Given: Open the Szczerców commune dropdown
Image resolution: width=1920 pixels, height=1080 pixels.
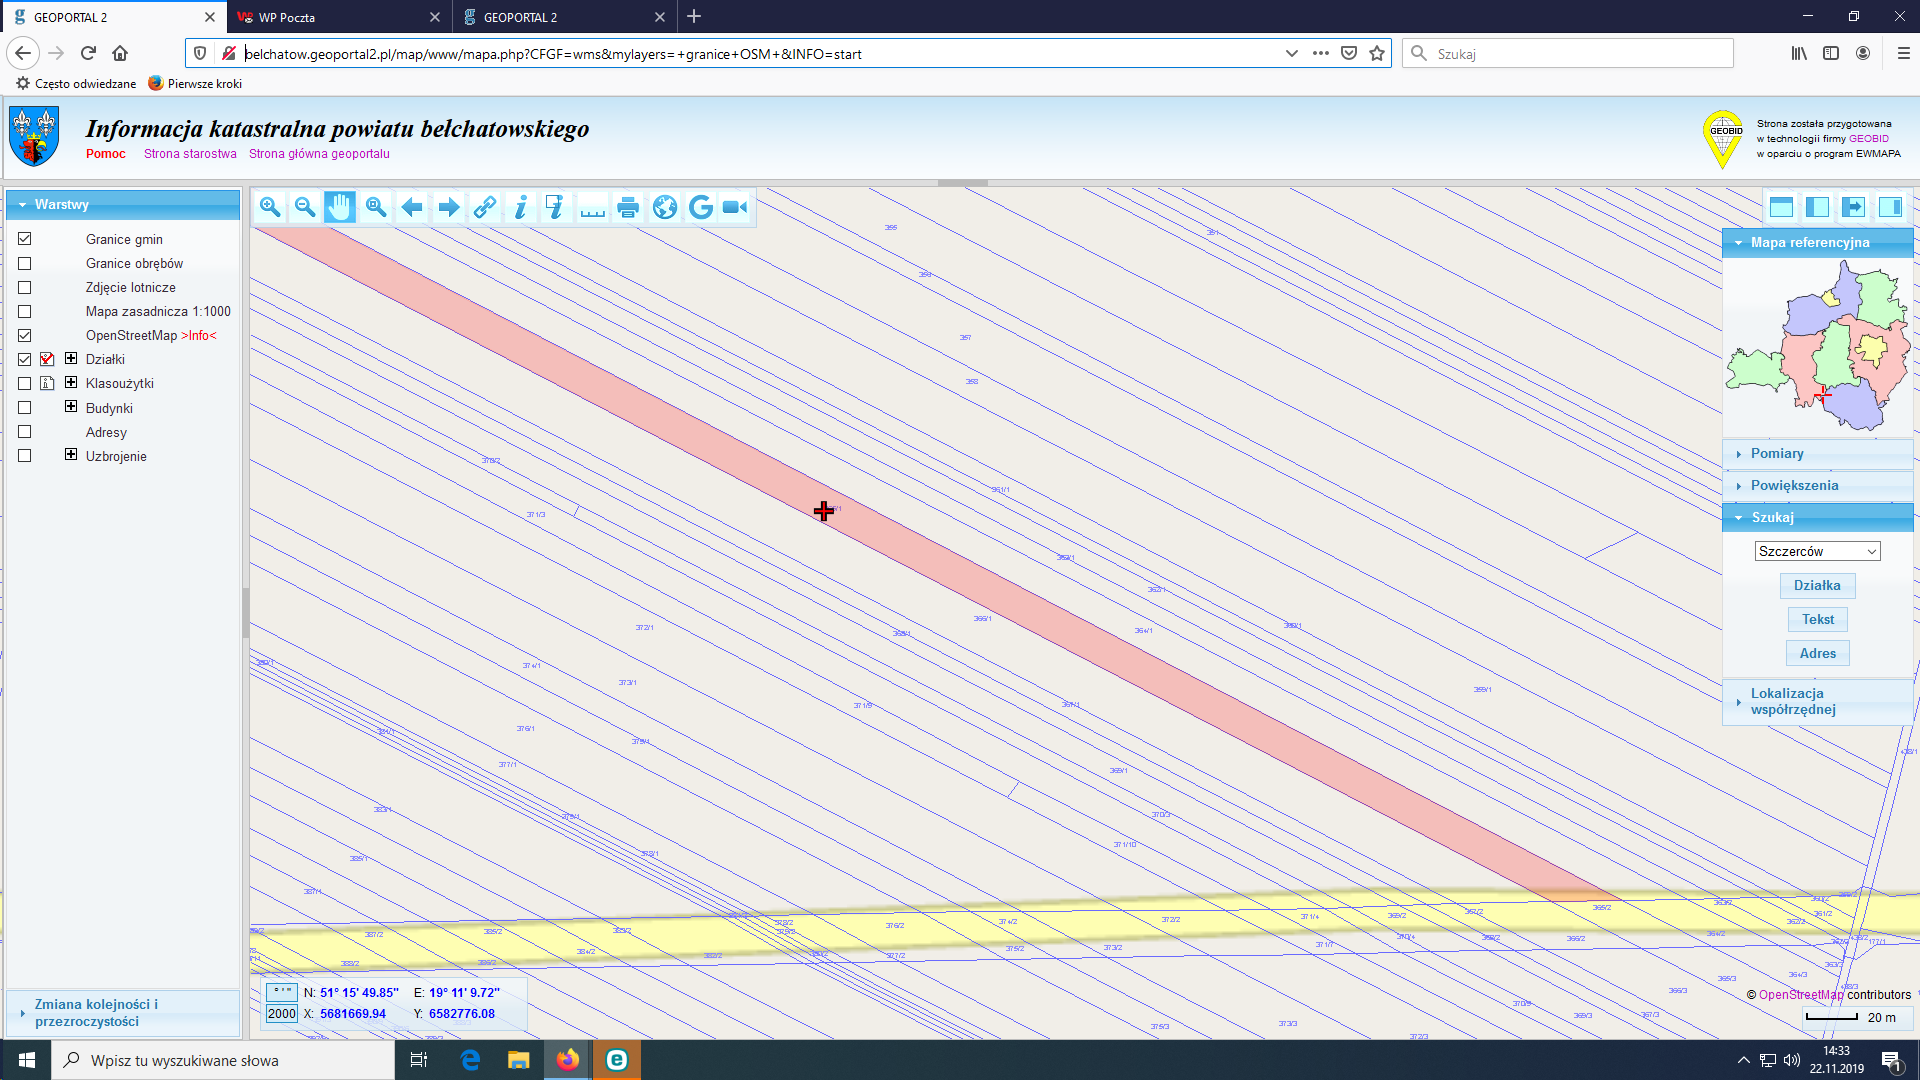Looking at the screenshot, I should (x=1817, y=552).
